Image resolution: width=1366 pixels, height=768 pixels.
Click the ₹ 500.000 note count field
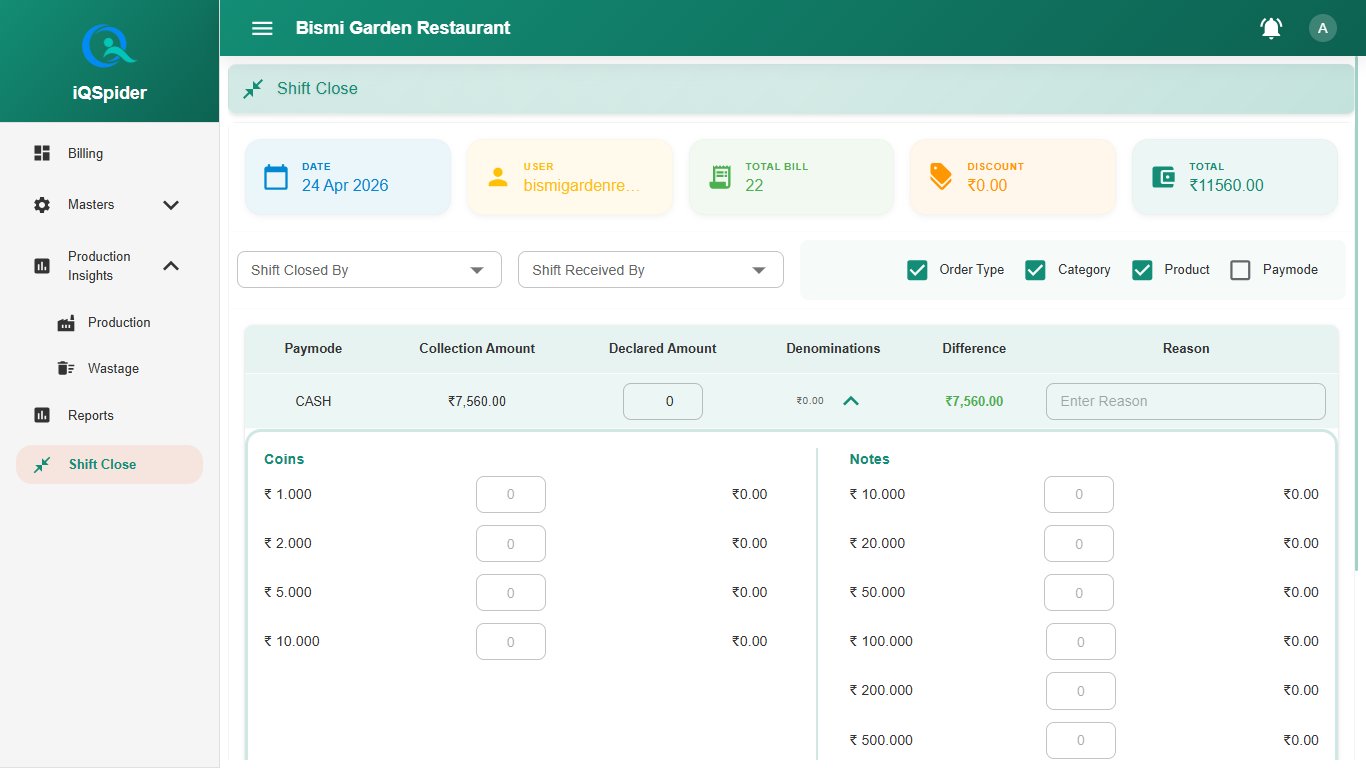(1081, 740)
